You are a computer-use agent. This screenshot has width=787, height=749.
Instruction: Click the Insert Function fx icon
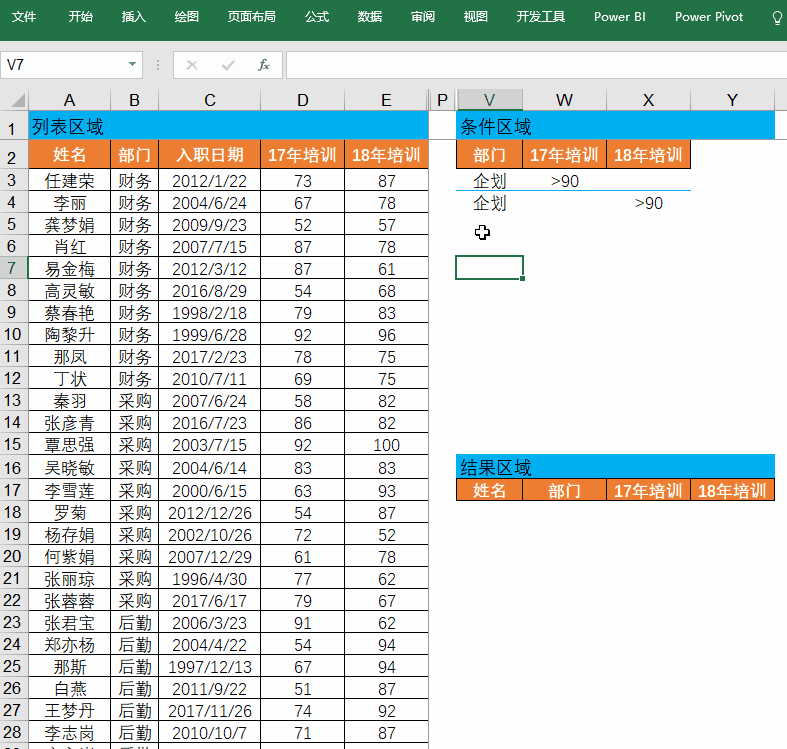[x=264, y=65]
